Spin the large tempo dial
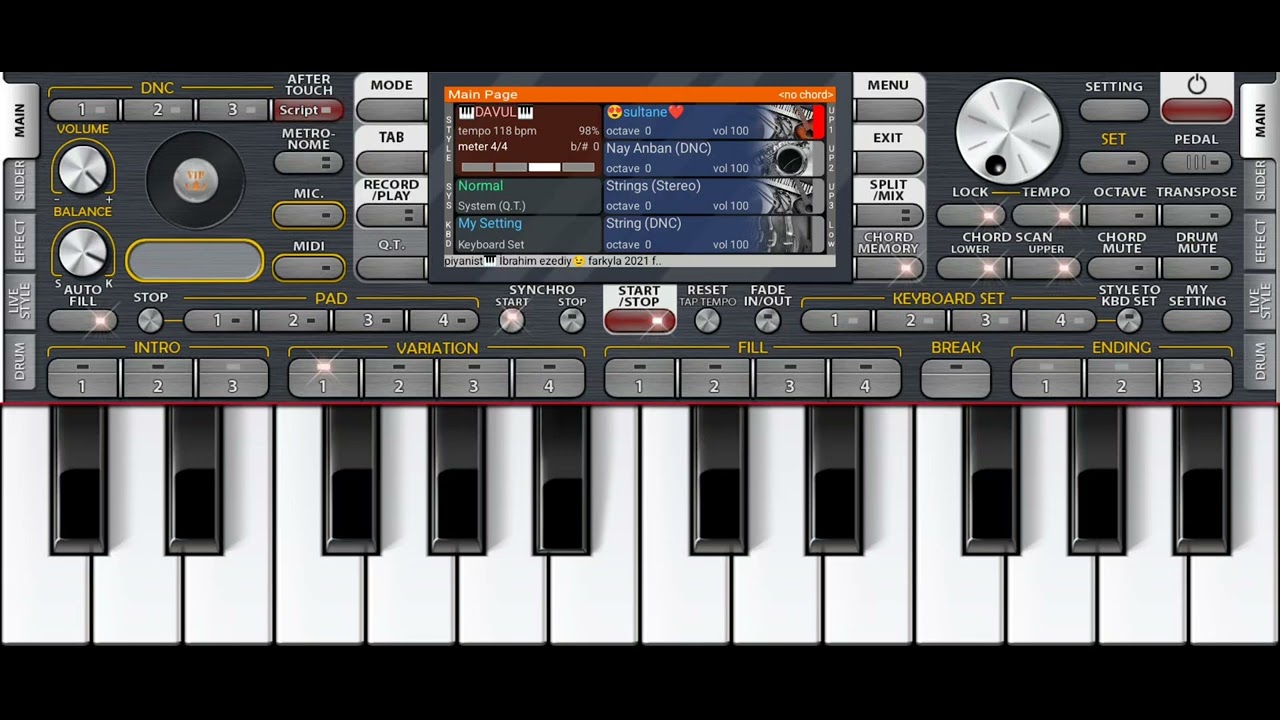The height and width of the screenshot is (720, 1280). pyautogui.click(x=1008, y=132)
